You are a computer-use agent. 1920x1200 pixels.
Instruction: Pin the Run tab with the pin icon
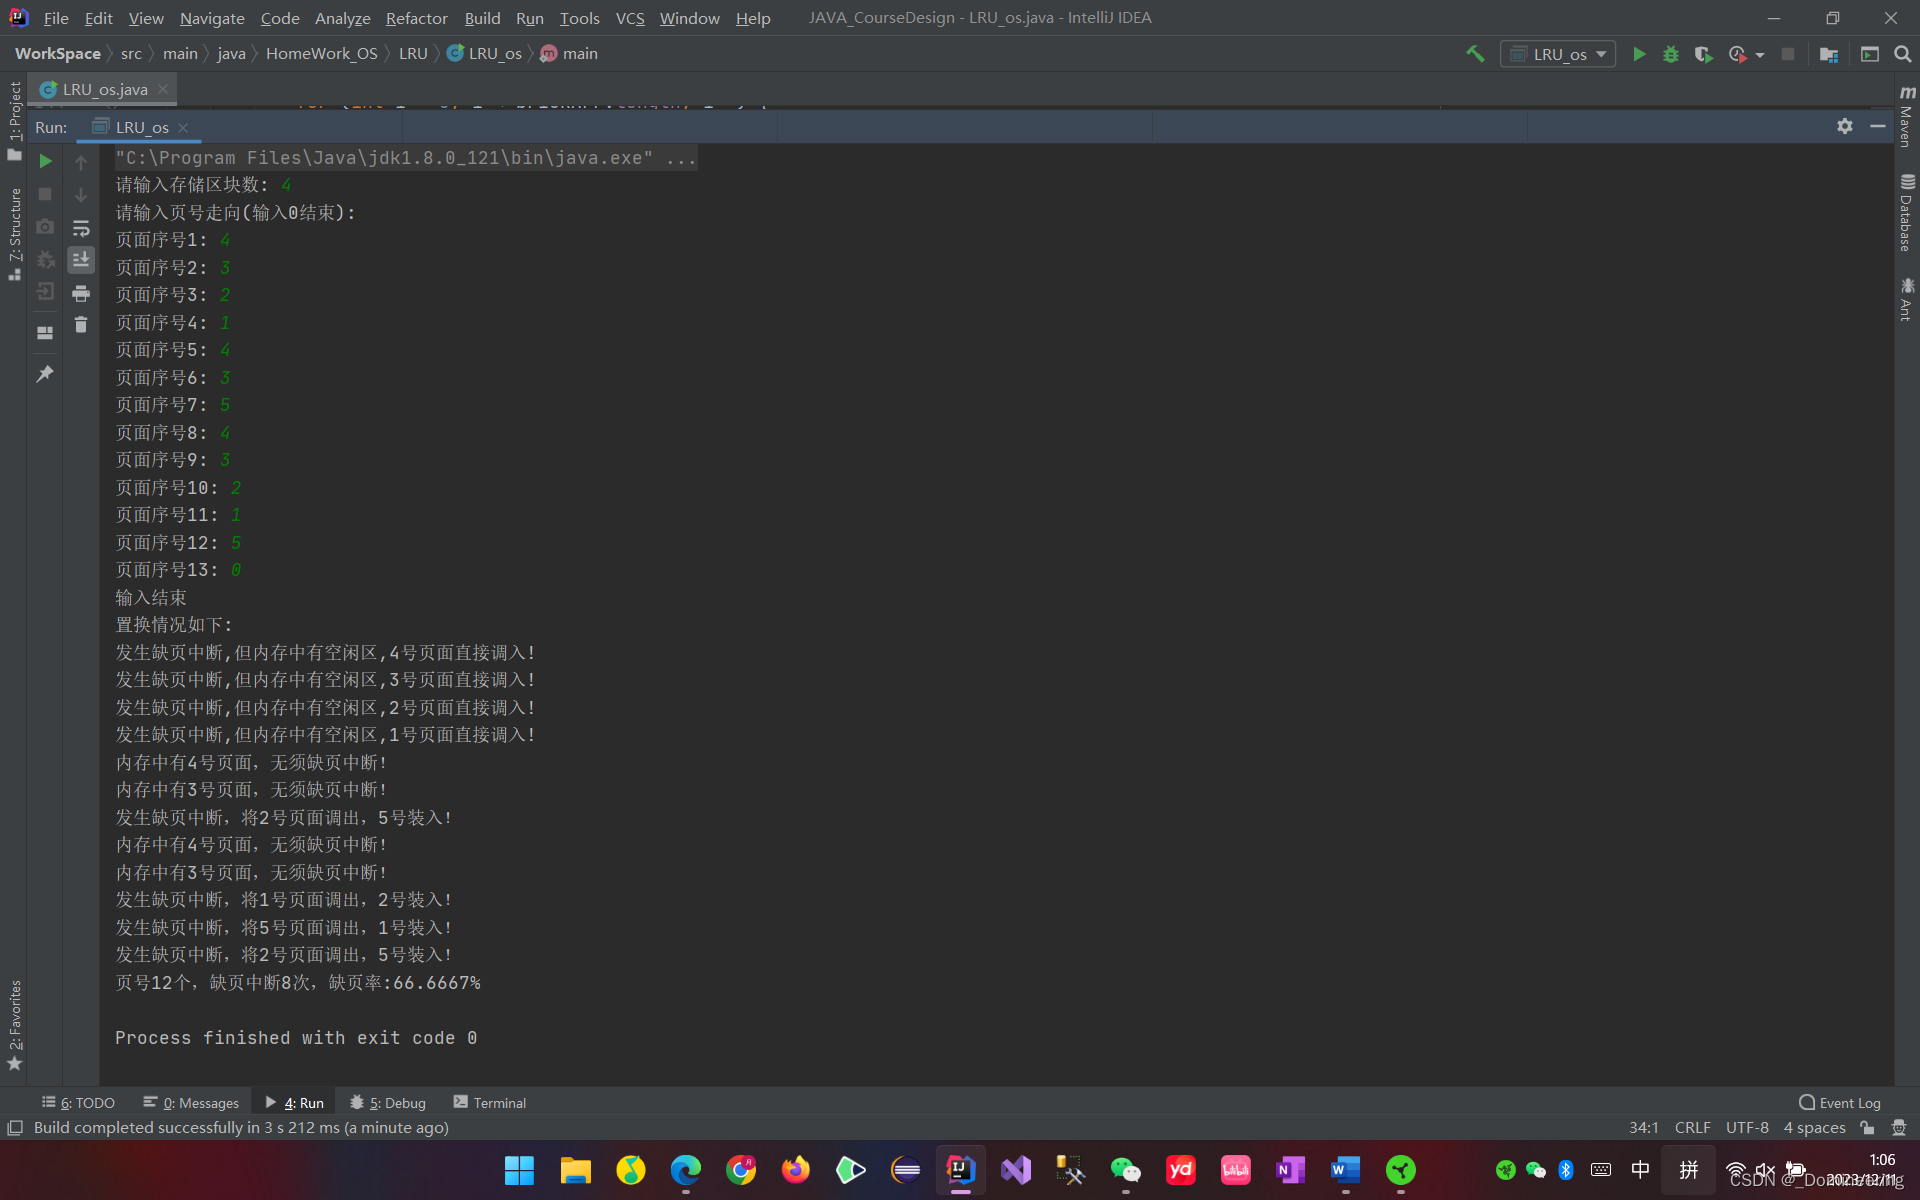[46, 373]
